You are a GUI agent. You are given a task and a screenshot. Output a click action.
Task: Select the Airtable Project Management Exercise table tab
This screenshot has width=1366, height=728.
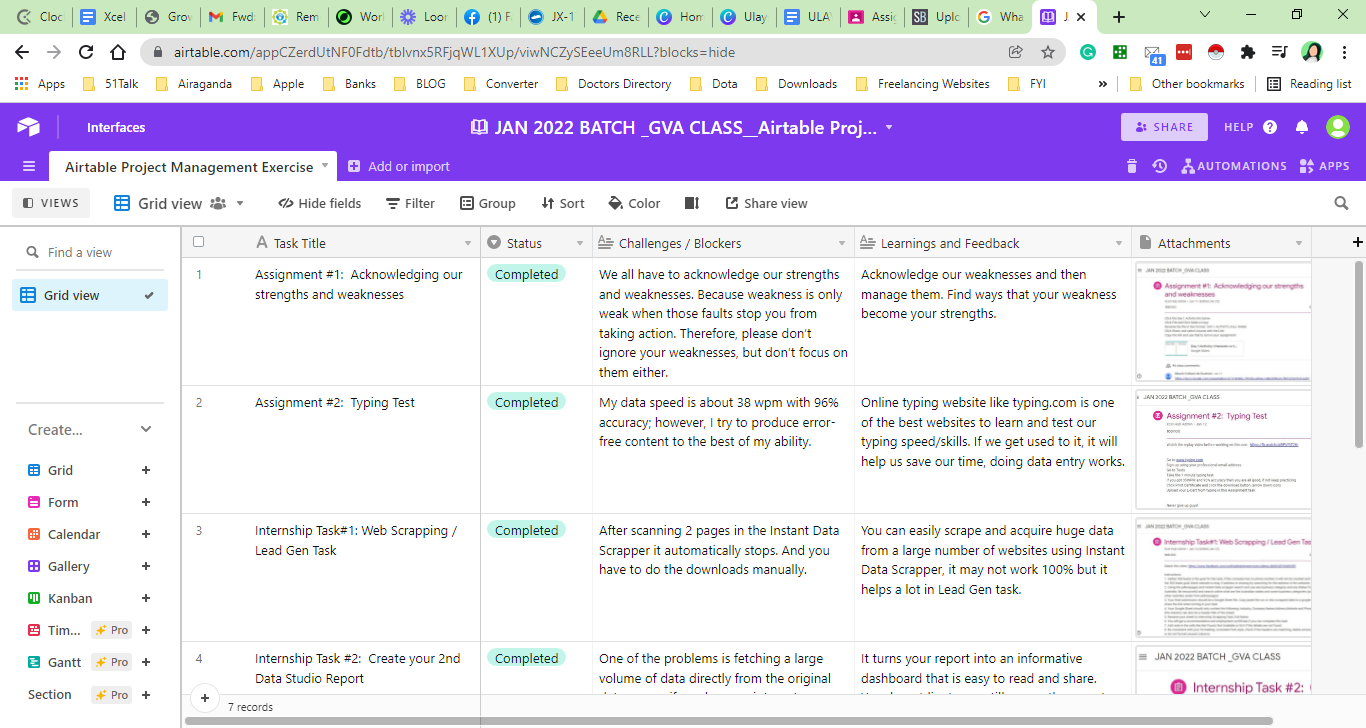pos(189,167)
